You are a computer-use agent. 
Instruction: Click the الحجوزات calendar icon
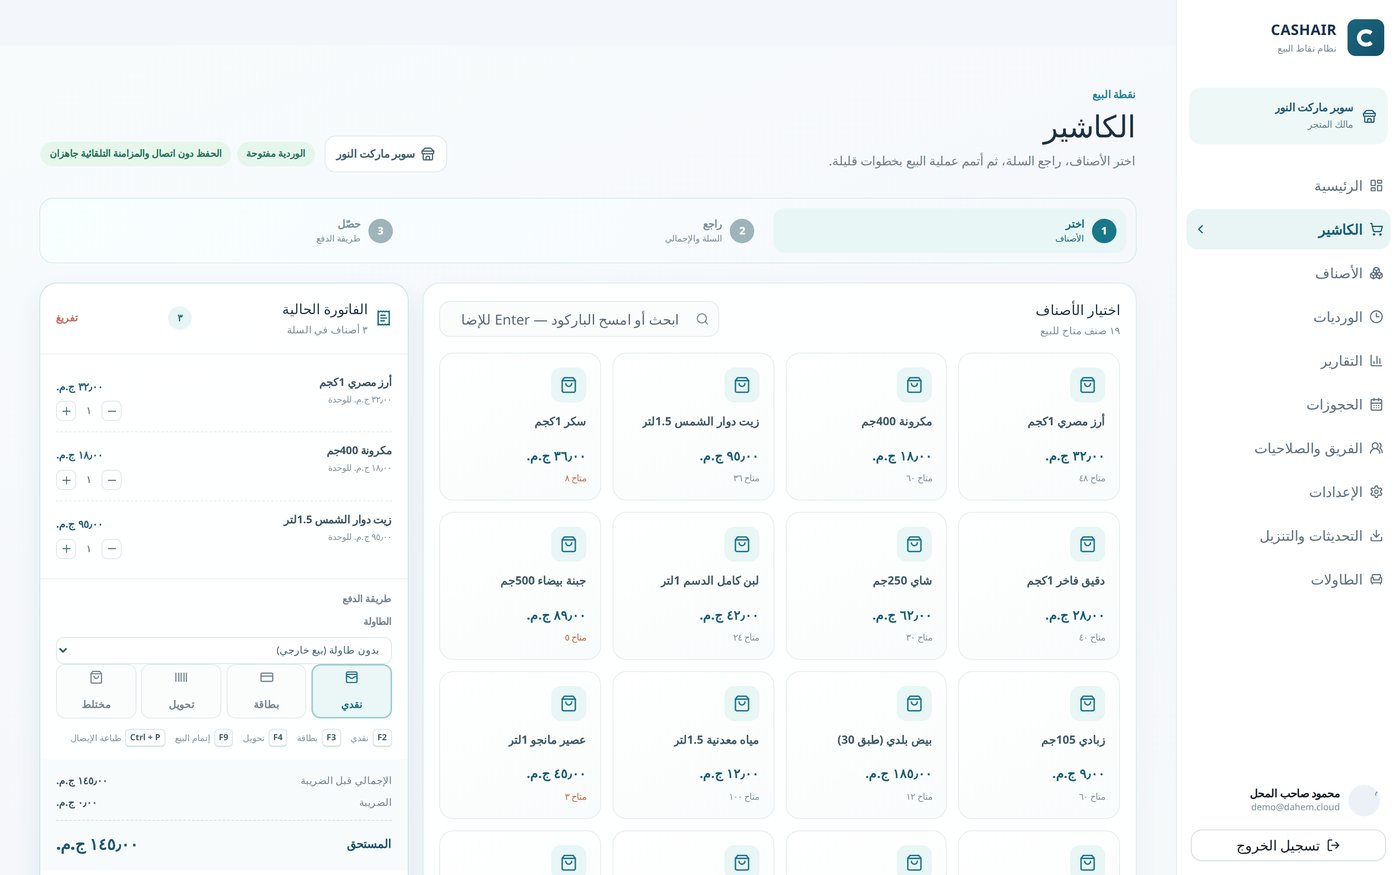click(x=1376, y=405)
